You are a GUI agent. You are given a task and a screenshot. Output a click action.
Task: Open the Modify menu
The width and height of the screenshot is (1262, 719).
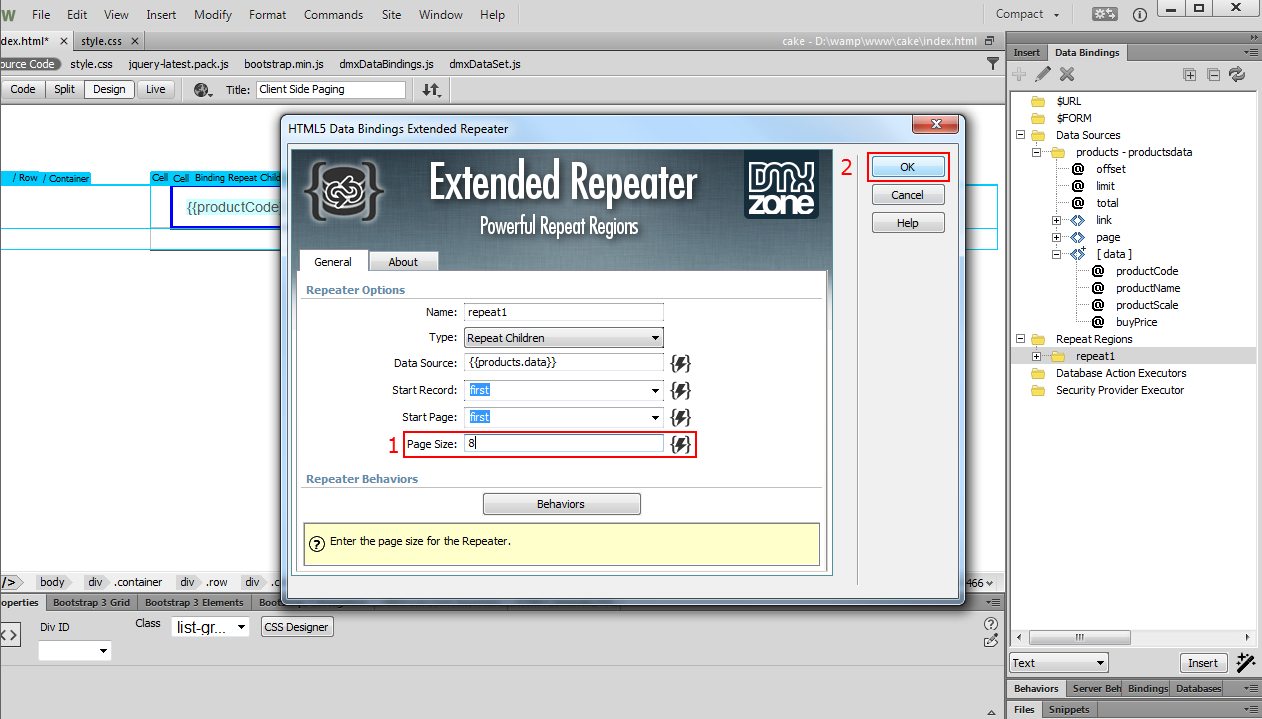point(213,15)
